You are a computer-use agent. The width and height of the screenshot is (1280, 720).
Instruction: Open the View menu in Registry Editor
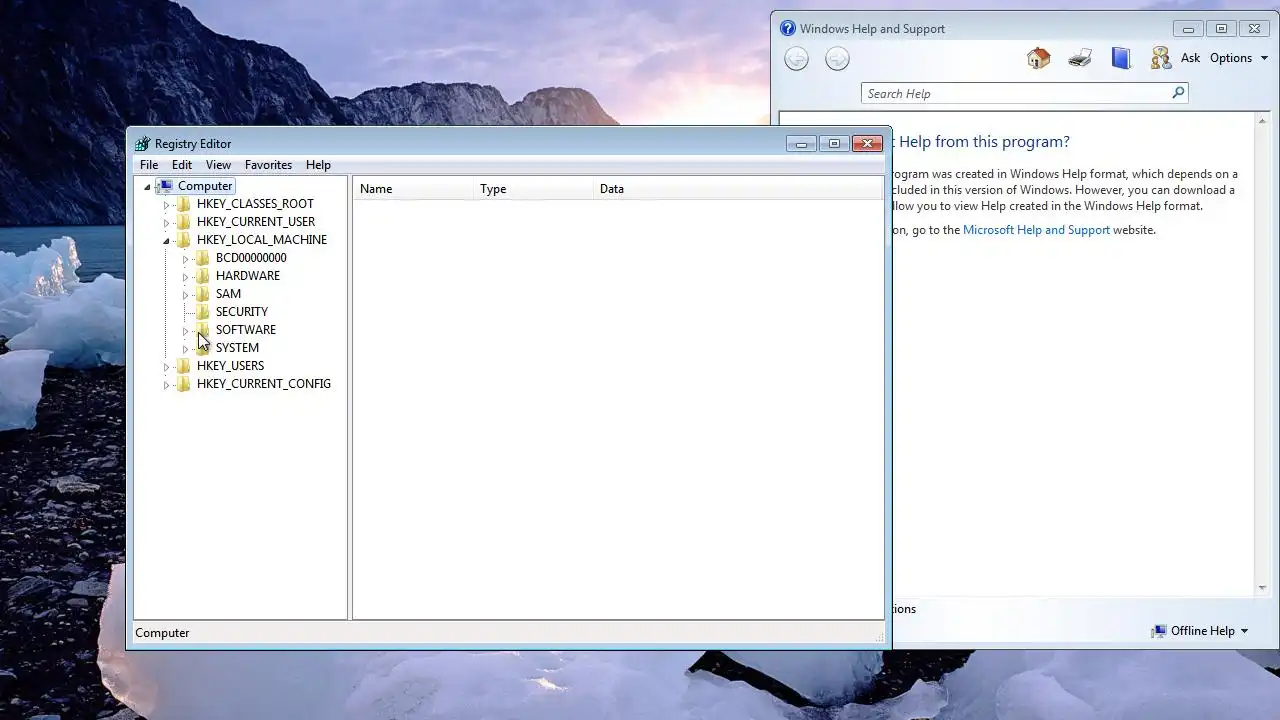coord(218,165)
